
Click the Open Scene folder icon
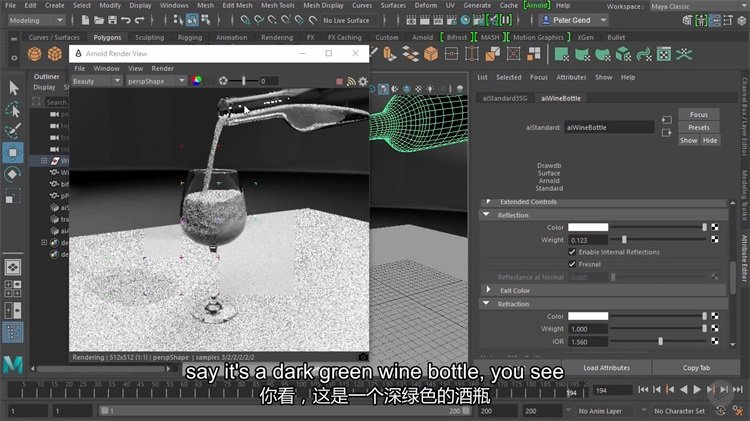coord(99,20)
